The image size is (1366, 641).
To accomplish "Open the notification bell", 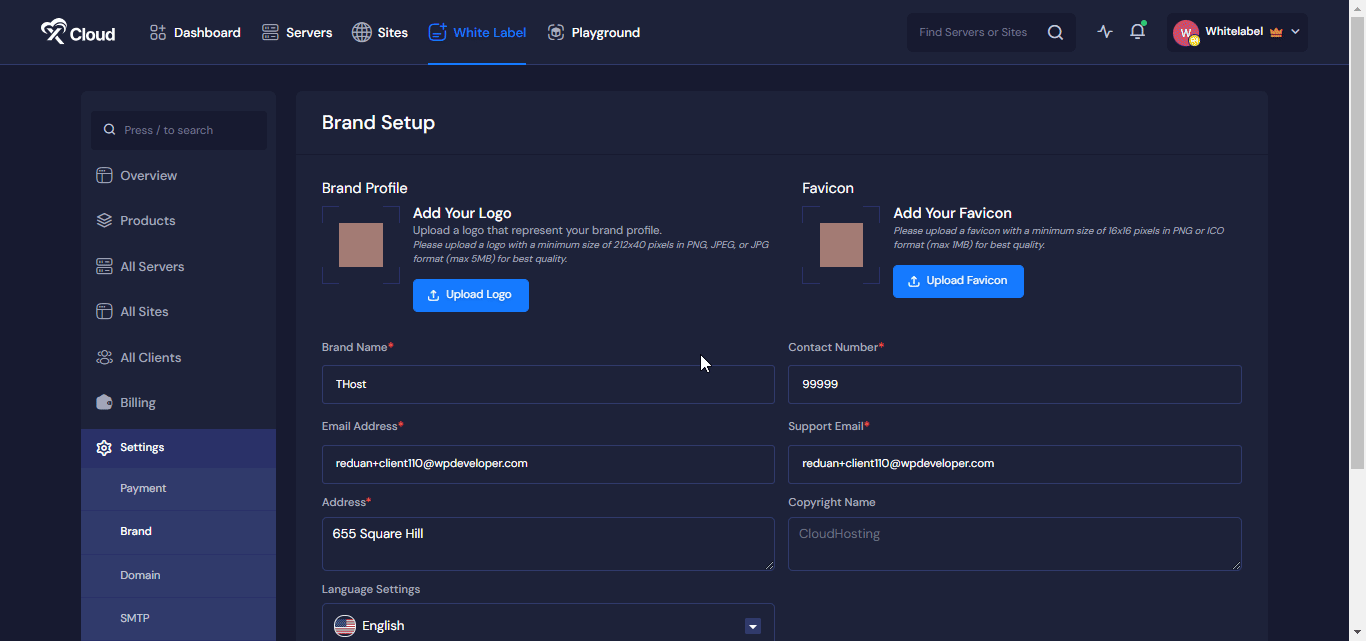I will 1137,31.
